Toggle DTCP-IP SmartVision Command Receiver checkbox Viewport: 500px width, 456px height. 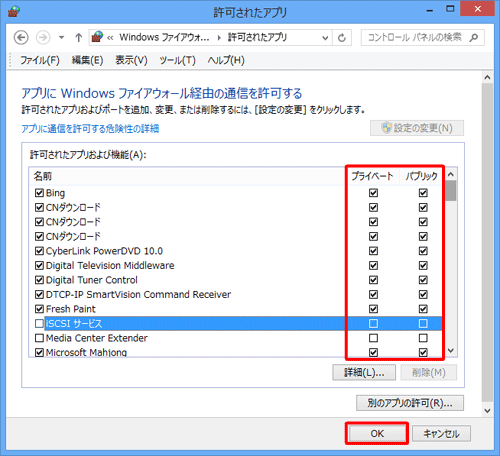coord(39,295)
